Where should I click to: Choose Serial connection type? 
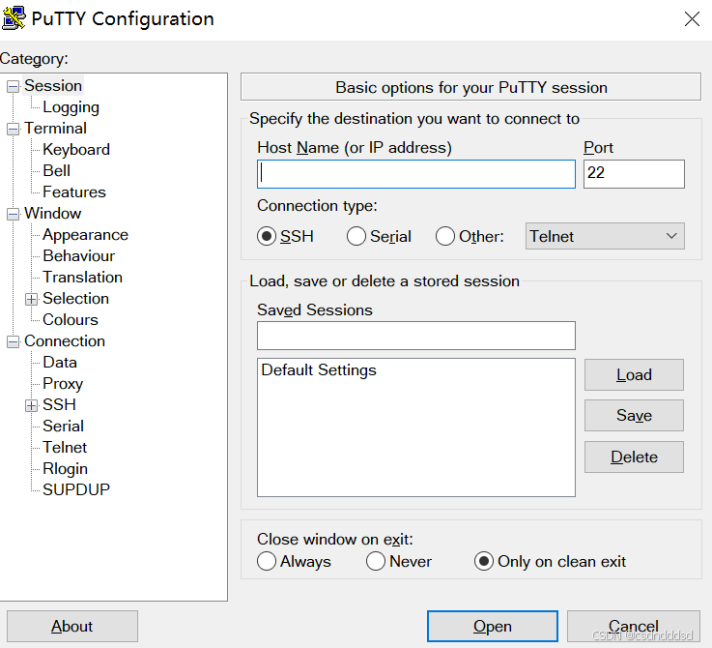tap(356, 237)
